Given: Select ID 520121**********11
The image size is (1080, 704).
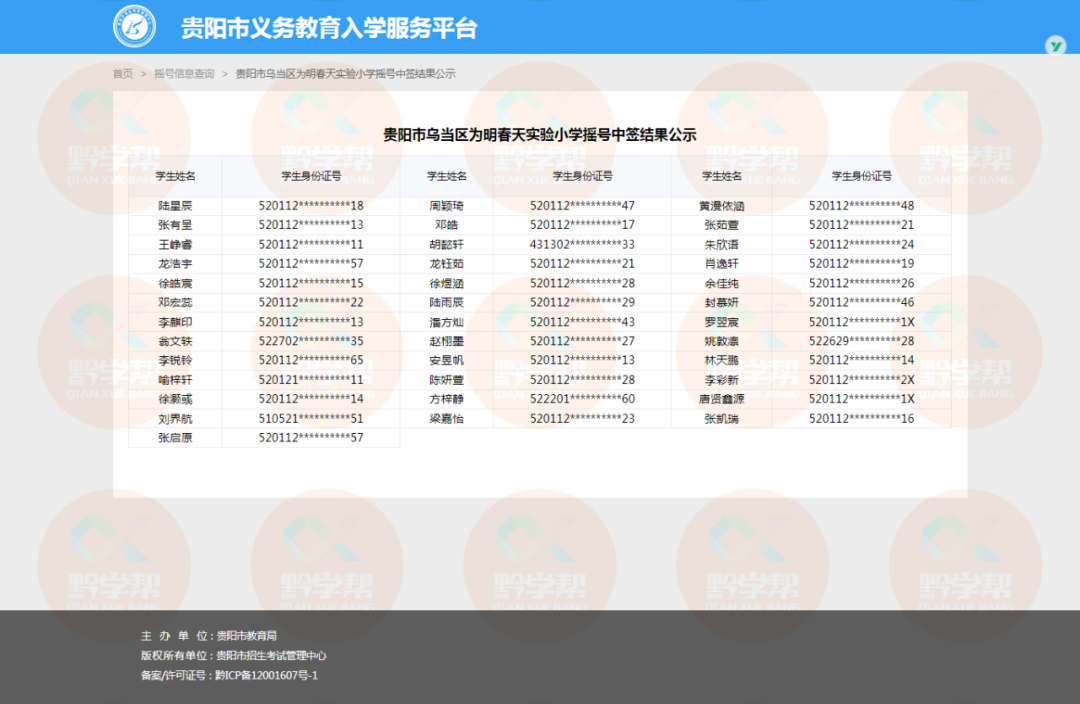Looking at the screenshot, I should (311, 380).
